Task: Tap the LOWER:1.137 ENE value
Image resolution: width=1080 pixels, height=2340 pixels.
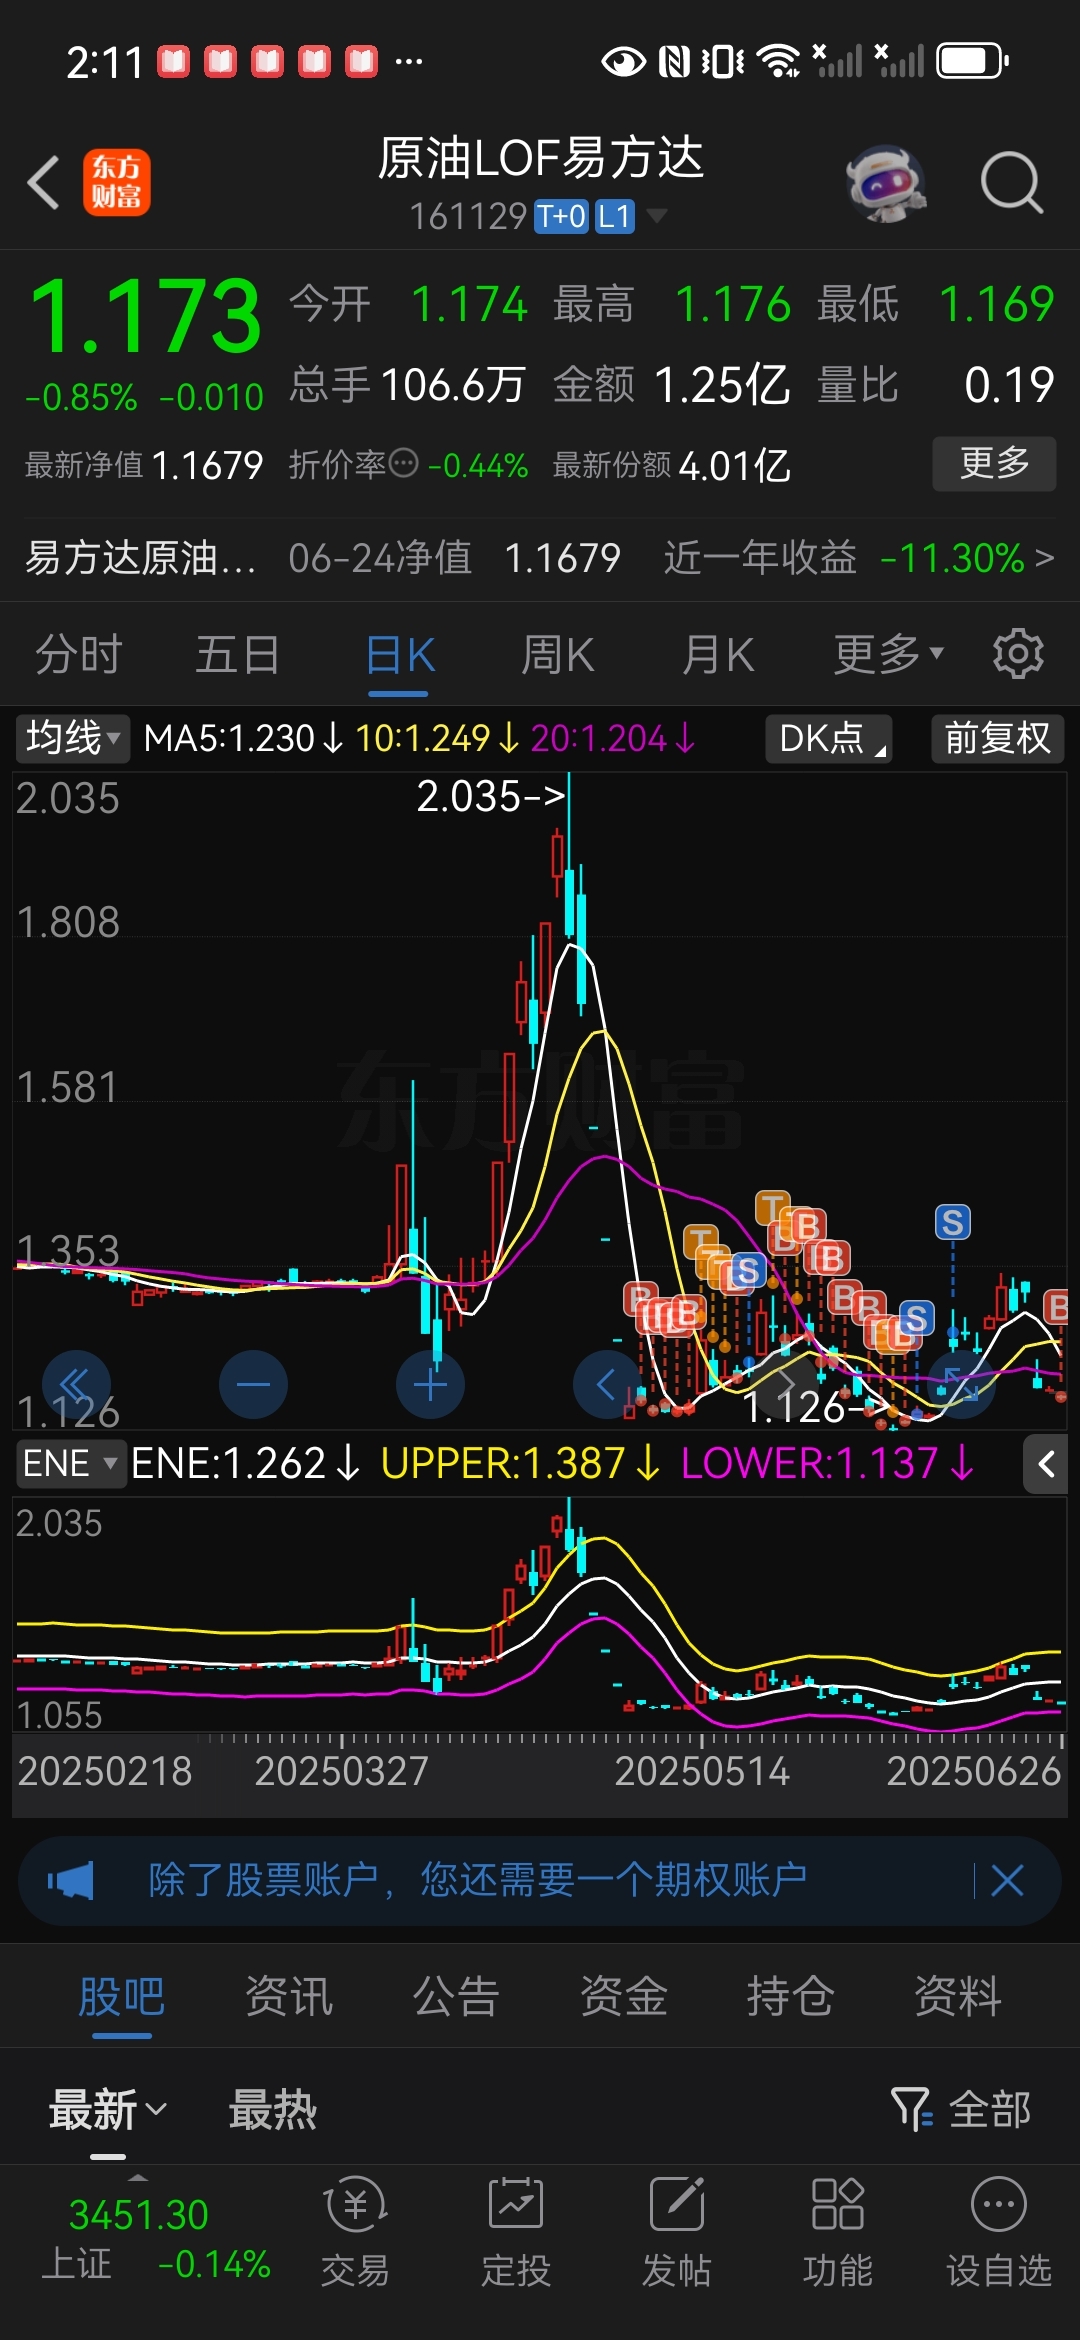Action: click(828, 1464)
